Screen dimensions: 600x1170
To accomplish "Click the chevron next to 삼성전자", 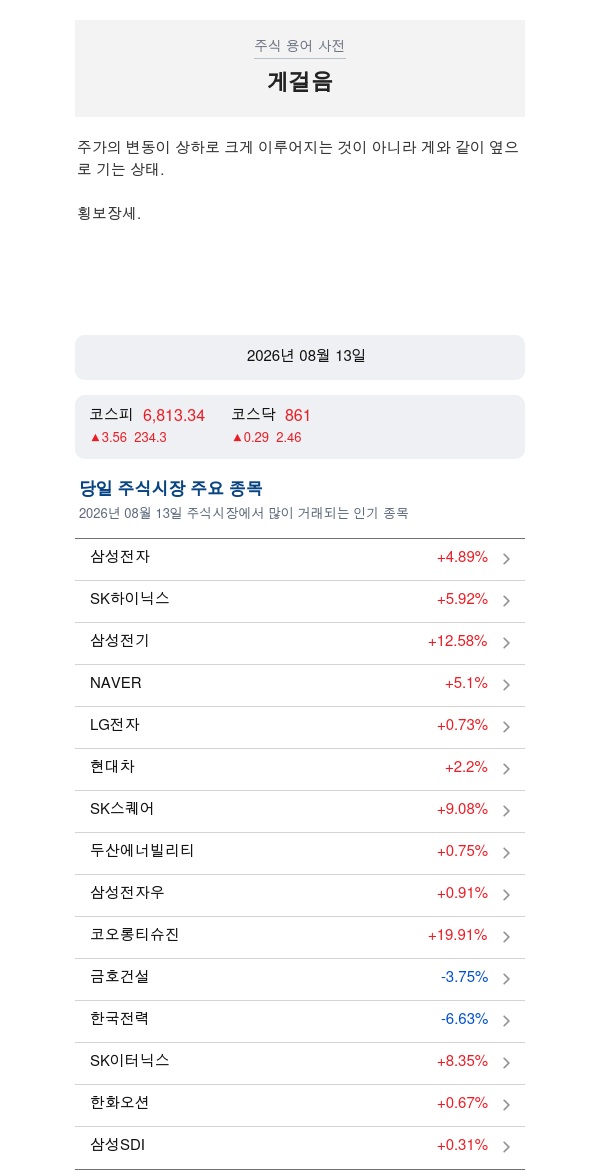I will coord(506,559).
